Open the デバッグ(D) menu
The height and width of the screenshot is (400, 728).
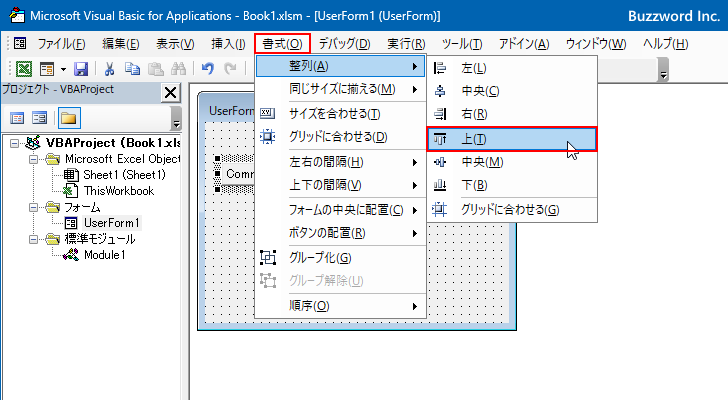tap(344, 44)
